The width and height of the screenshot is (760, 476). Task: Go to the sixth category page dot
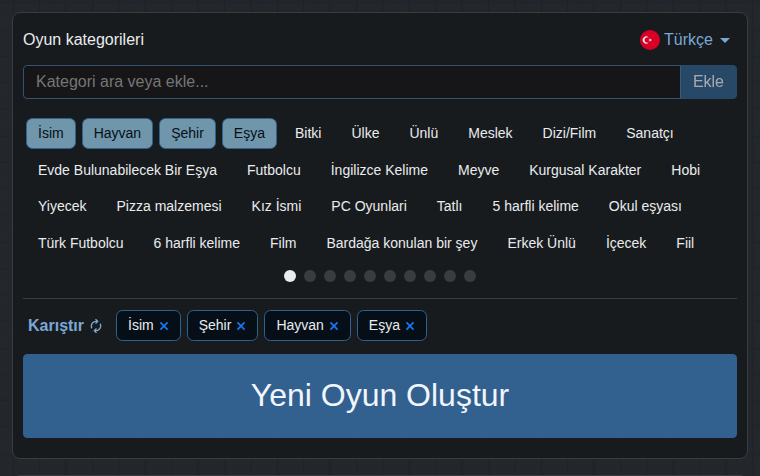(390, 276)
